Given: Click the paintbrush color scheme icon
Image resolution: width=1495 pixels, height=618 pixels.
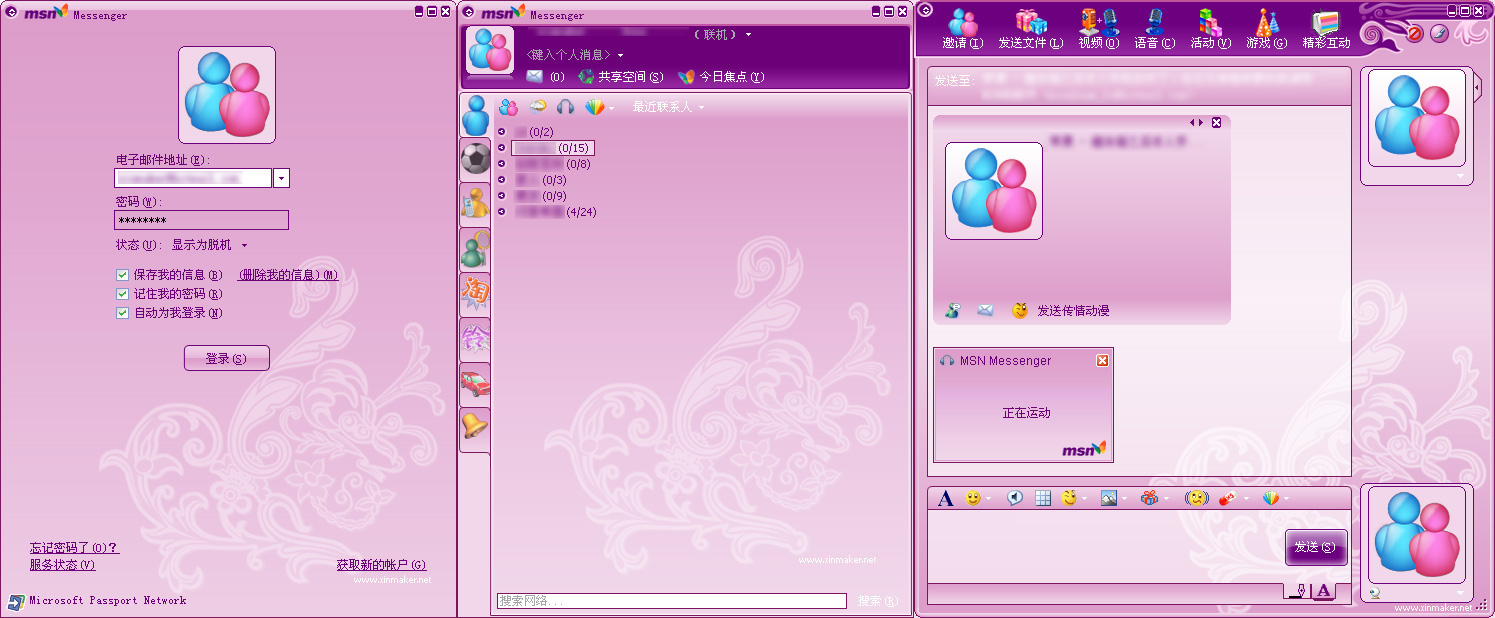Looking at the screenshot, I should tap(1439, 33).
